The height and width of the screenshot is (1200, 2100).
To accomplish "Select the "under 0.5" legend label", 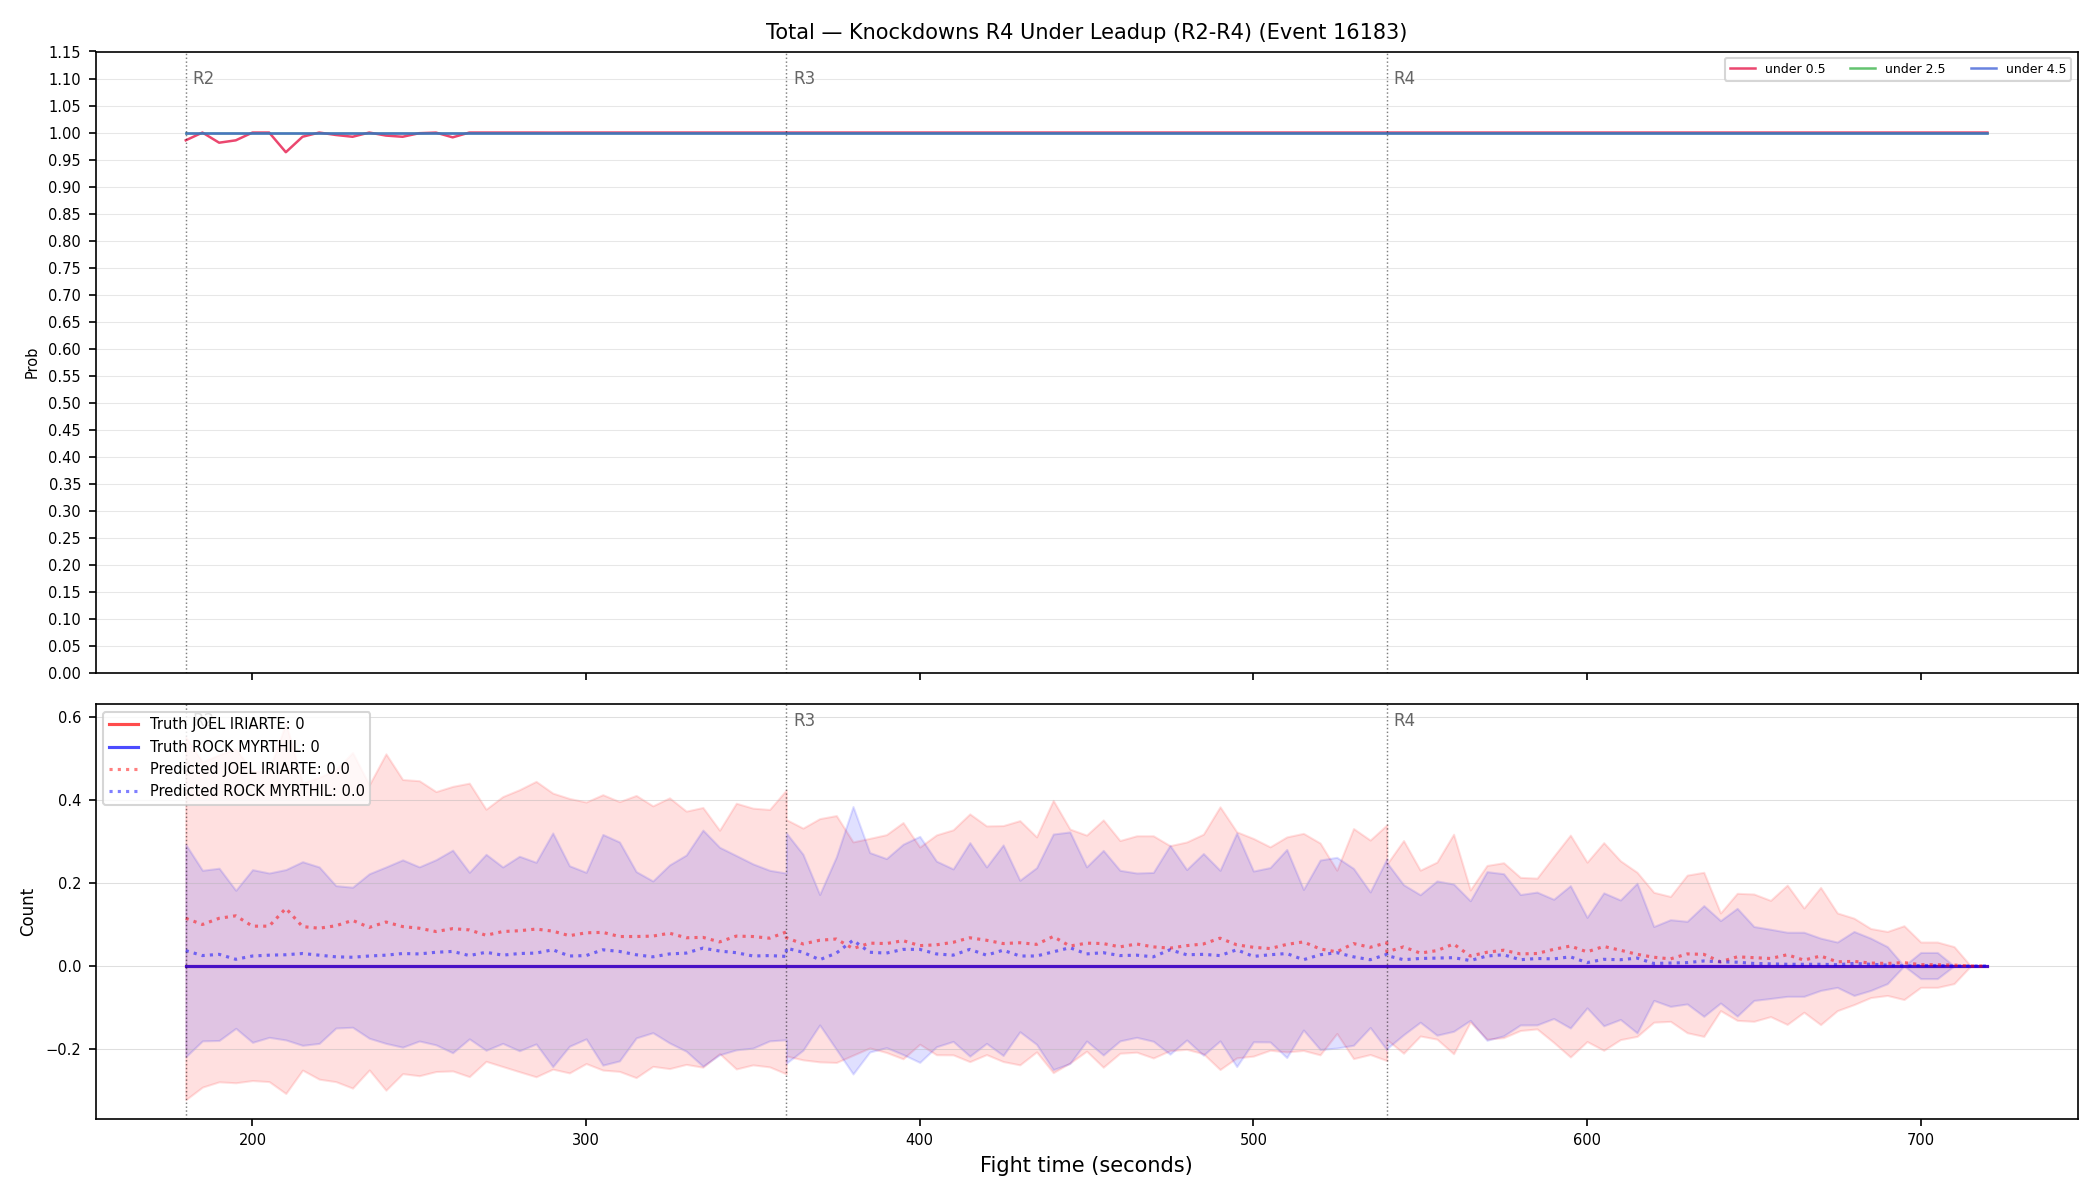I will (x=1795, y=69).
